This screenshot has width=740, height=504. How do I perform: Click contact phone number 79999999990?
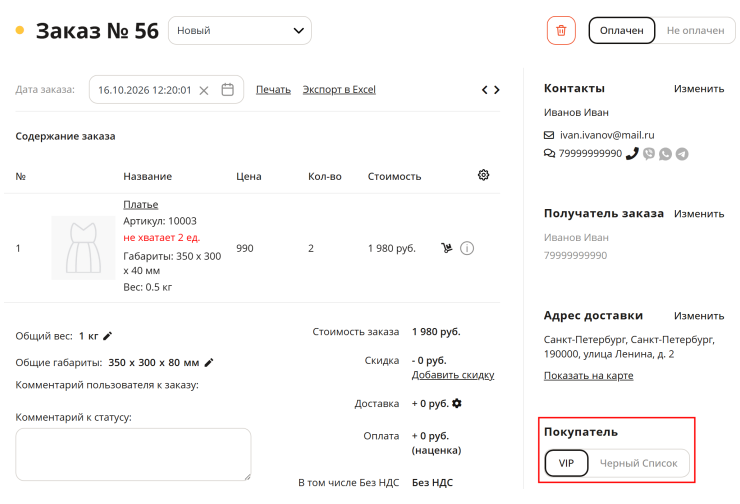click(x=590, y=153)
